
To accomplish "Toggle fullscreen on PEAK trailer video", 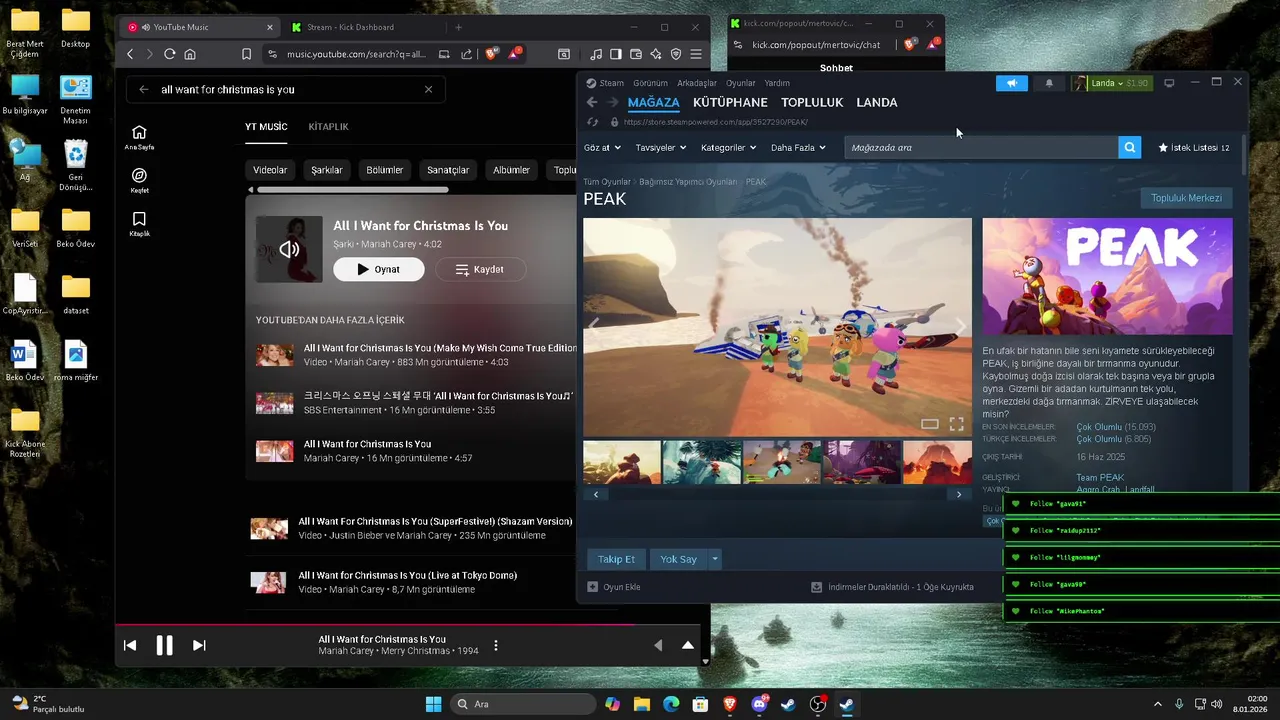I will [956, 424].
